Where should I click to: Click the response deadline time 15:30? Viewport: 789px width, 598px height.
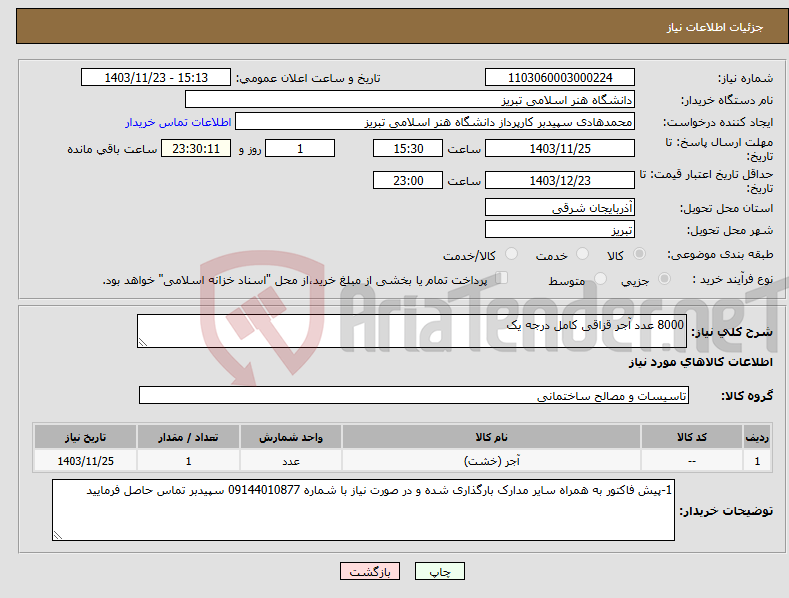(408, 148)
